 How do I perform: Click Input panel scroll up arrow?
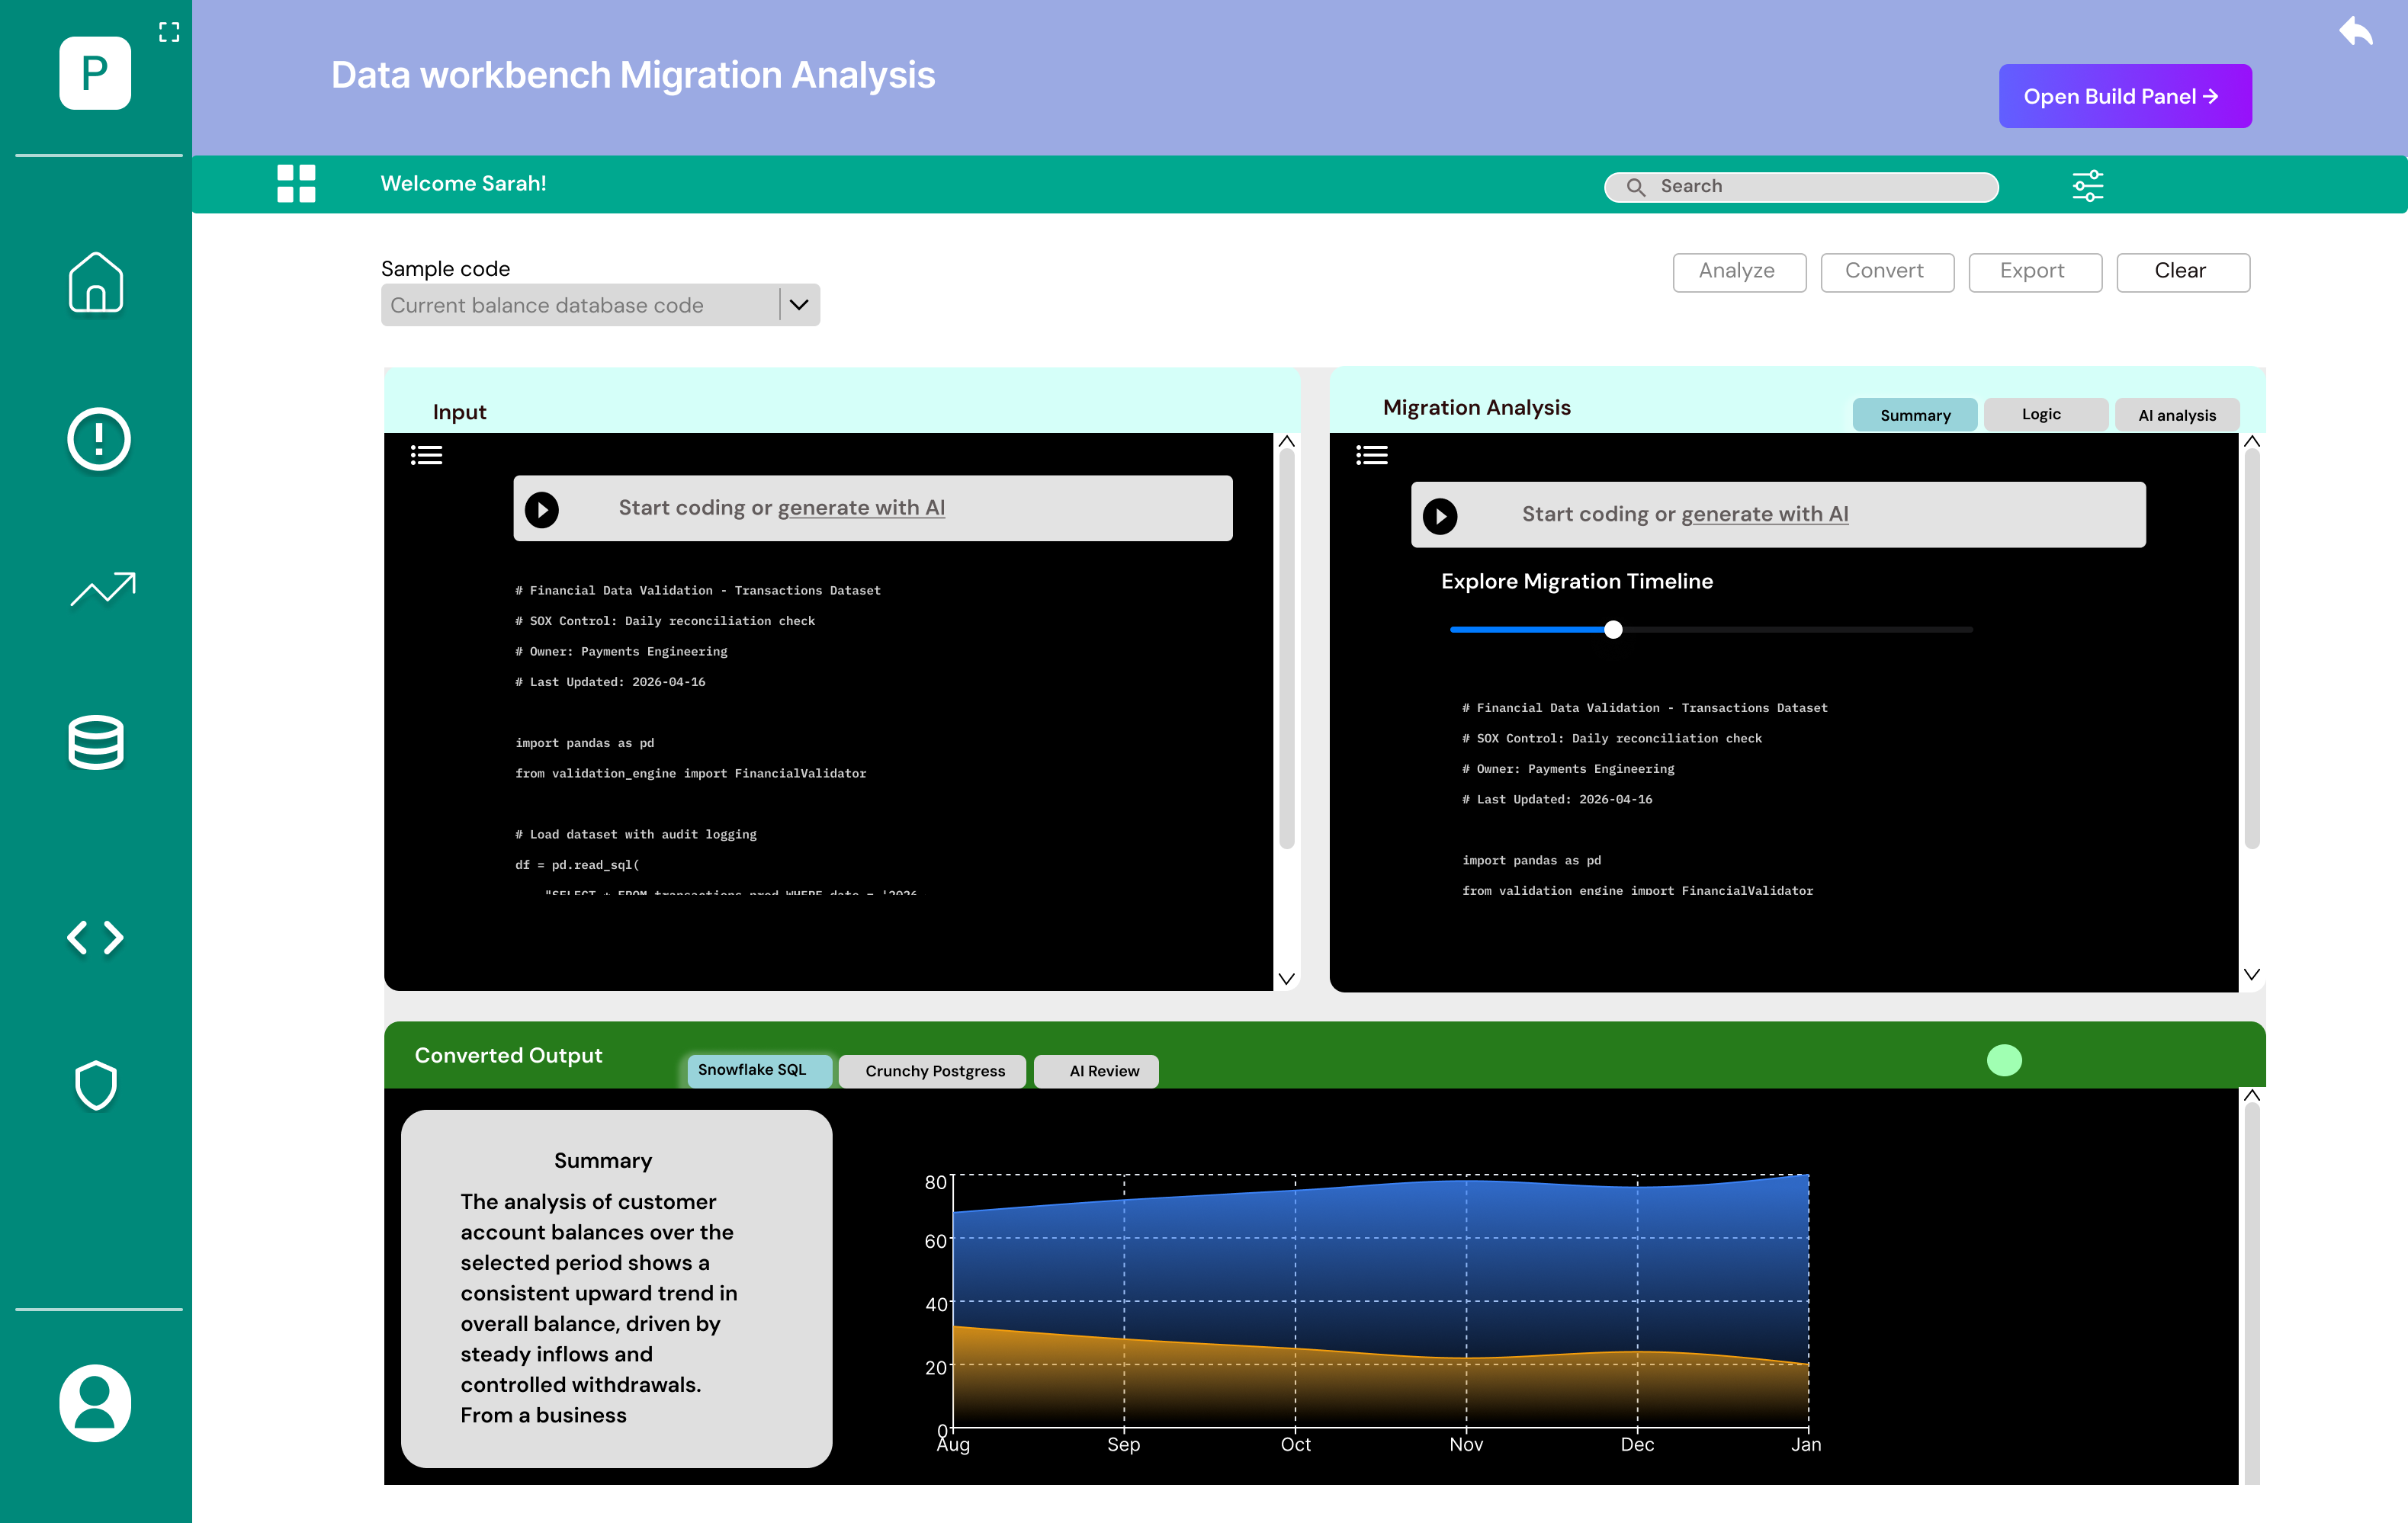click(1287, 441)
